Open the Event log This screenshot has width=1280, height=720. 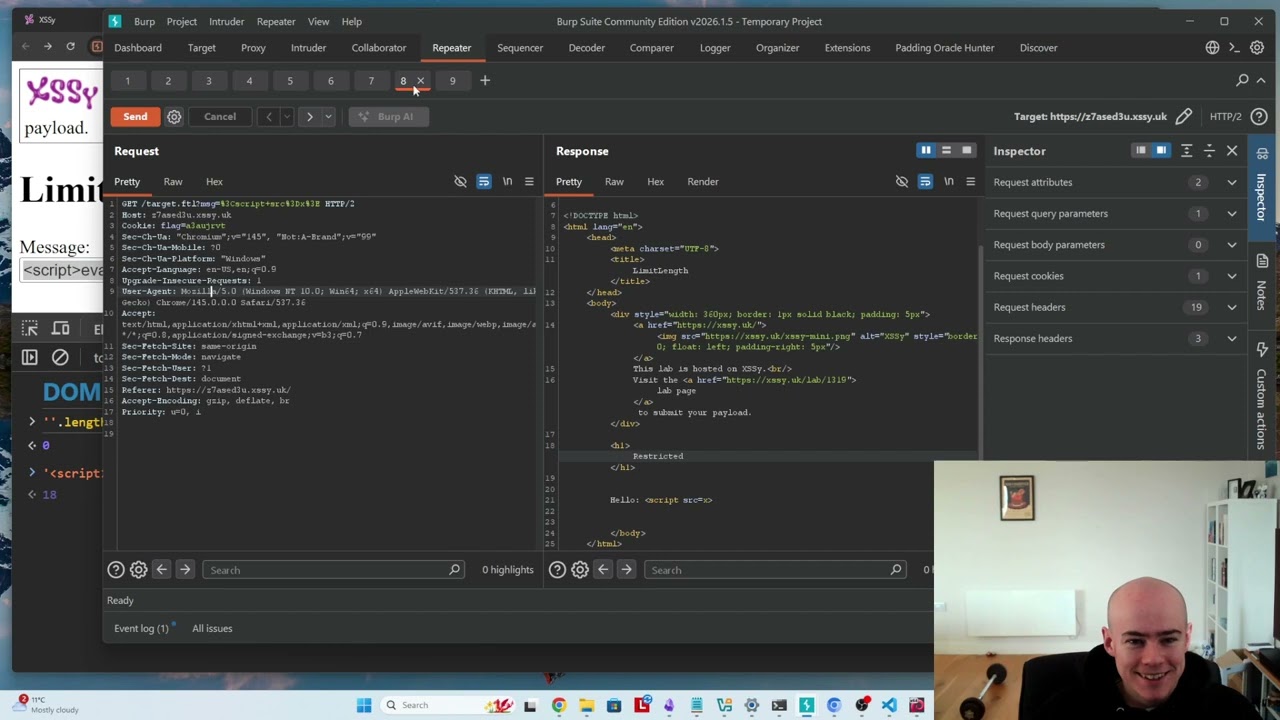pyautogui.click(x=141, y=628)
